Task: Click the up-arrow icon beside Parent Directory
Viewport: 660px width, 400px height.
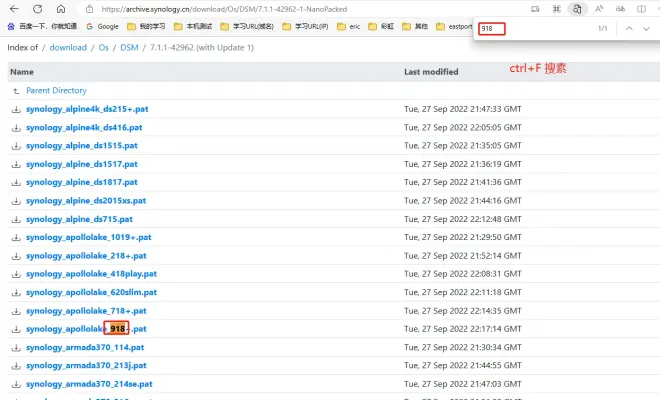Action: [16, 91]
